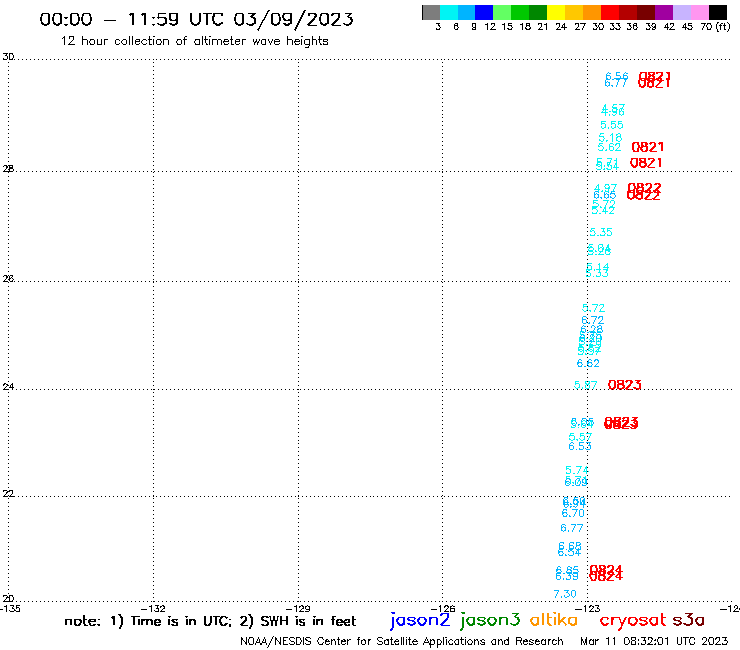Select the 's3a' legend label

point(689,620)
